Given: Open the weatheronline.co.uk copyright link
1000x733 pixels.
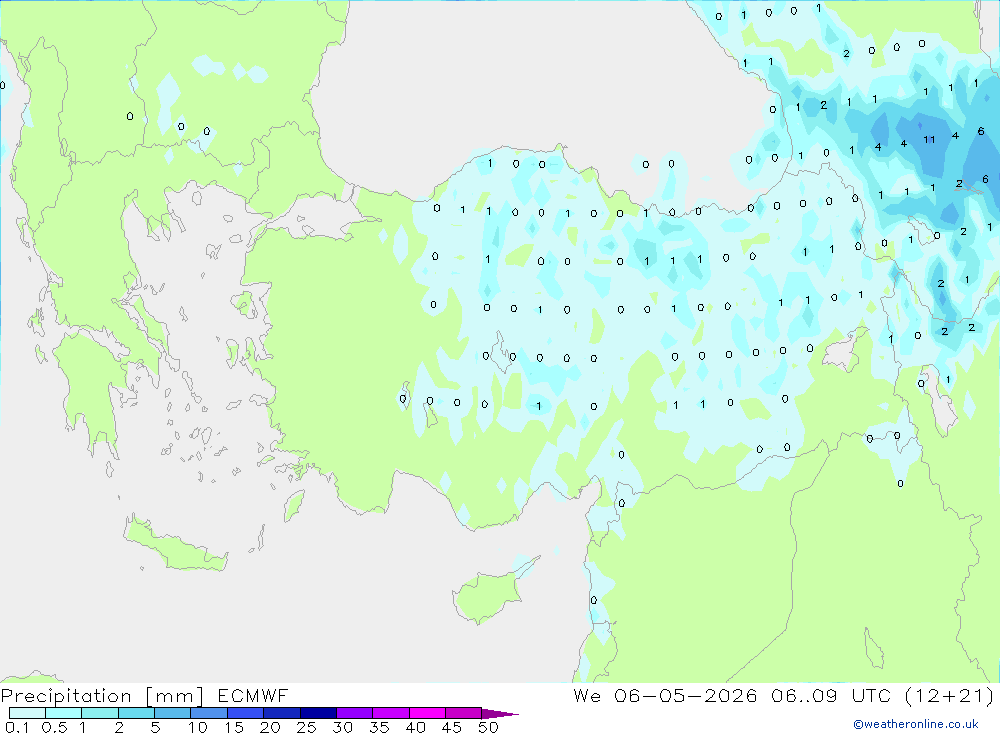Looking at the screenshot, I should [916, 724].
